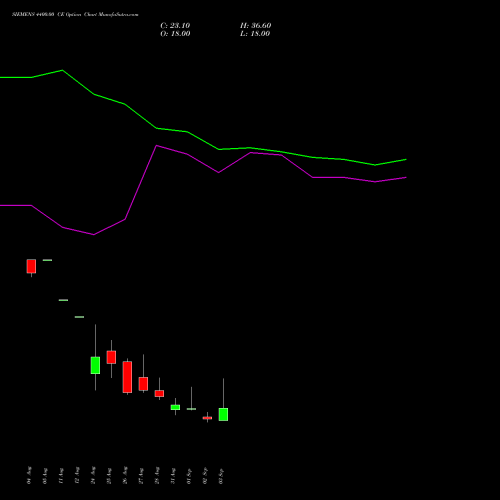Click the 01 Sep date axis label
Image resolution: width=500 pixels, height=500 pixels.
(189, 476)
